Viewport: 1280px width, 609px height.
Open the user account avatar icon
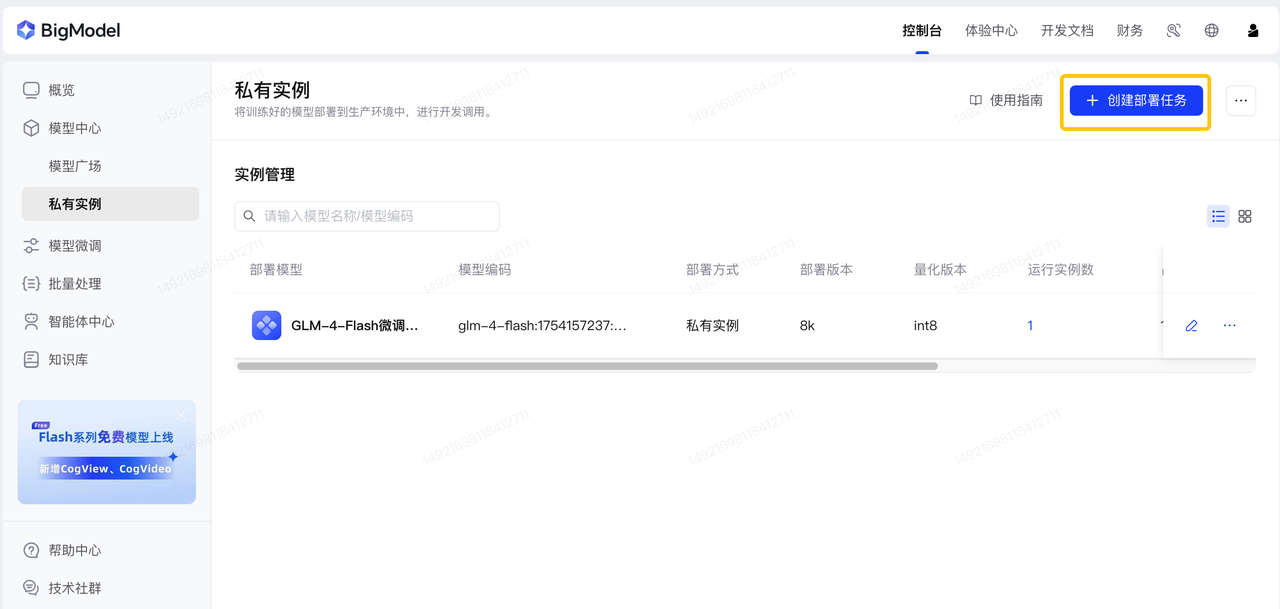click(1253, 30)
